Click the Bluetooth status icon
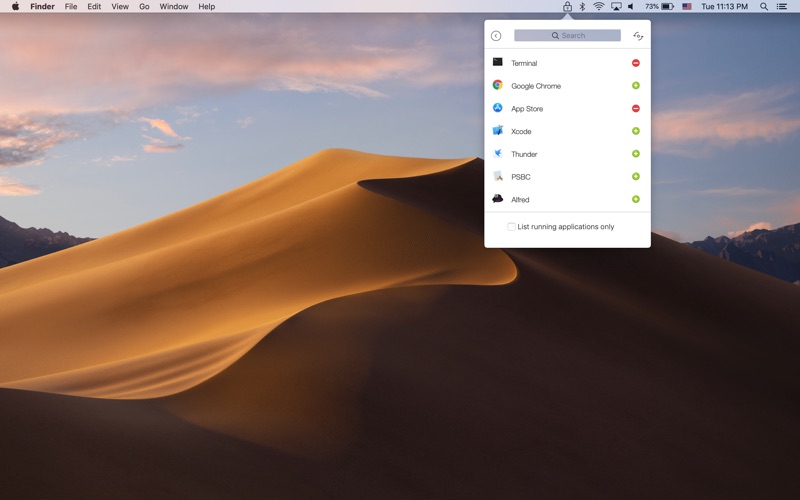Screen dimensions: 800x500 coord(582,7)
